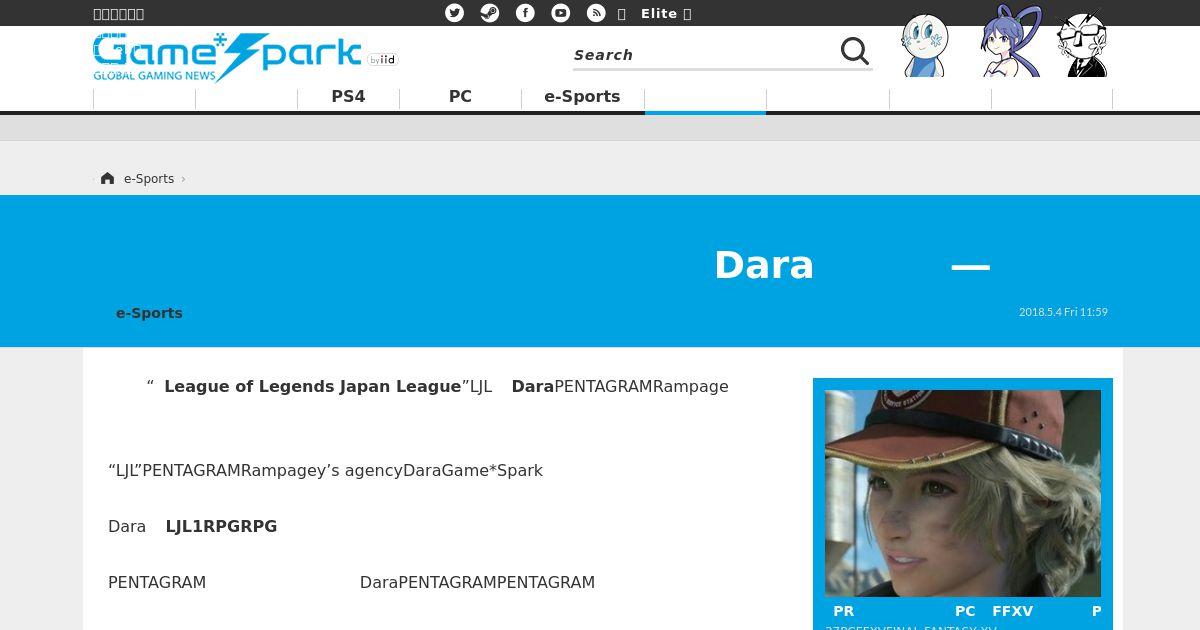Open the e-Sports navigation tab
The width and height of the screenshot is (1200, 630).
pos(582,97)
